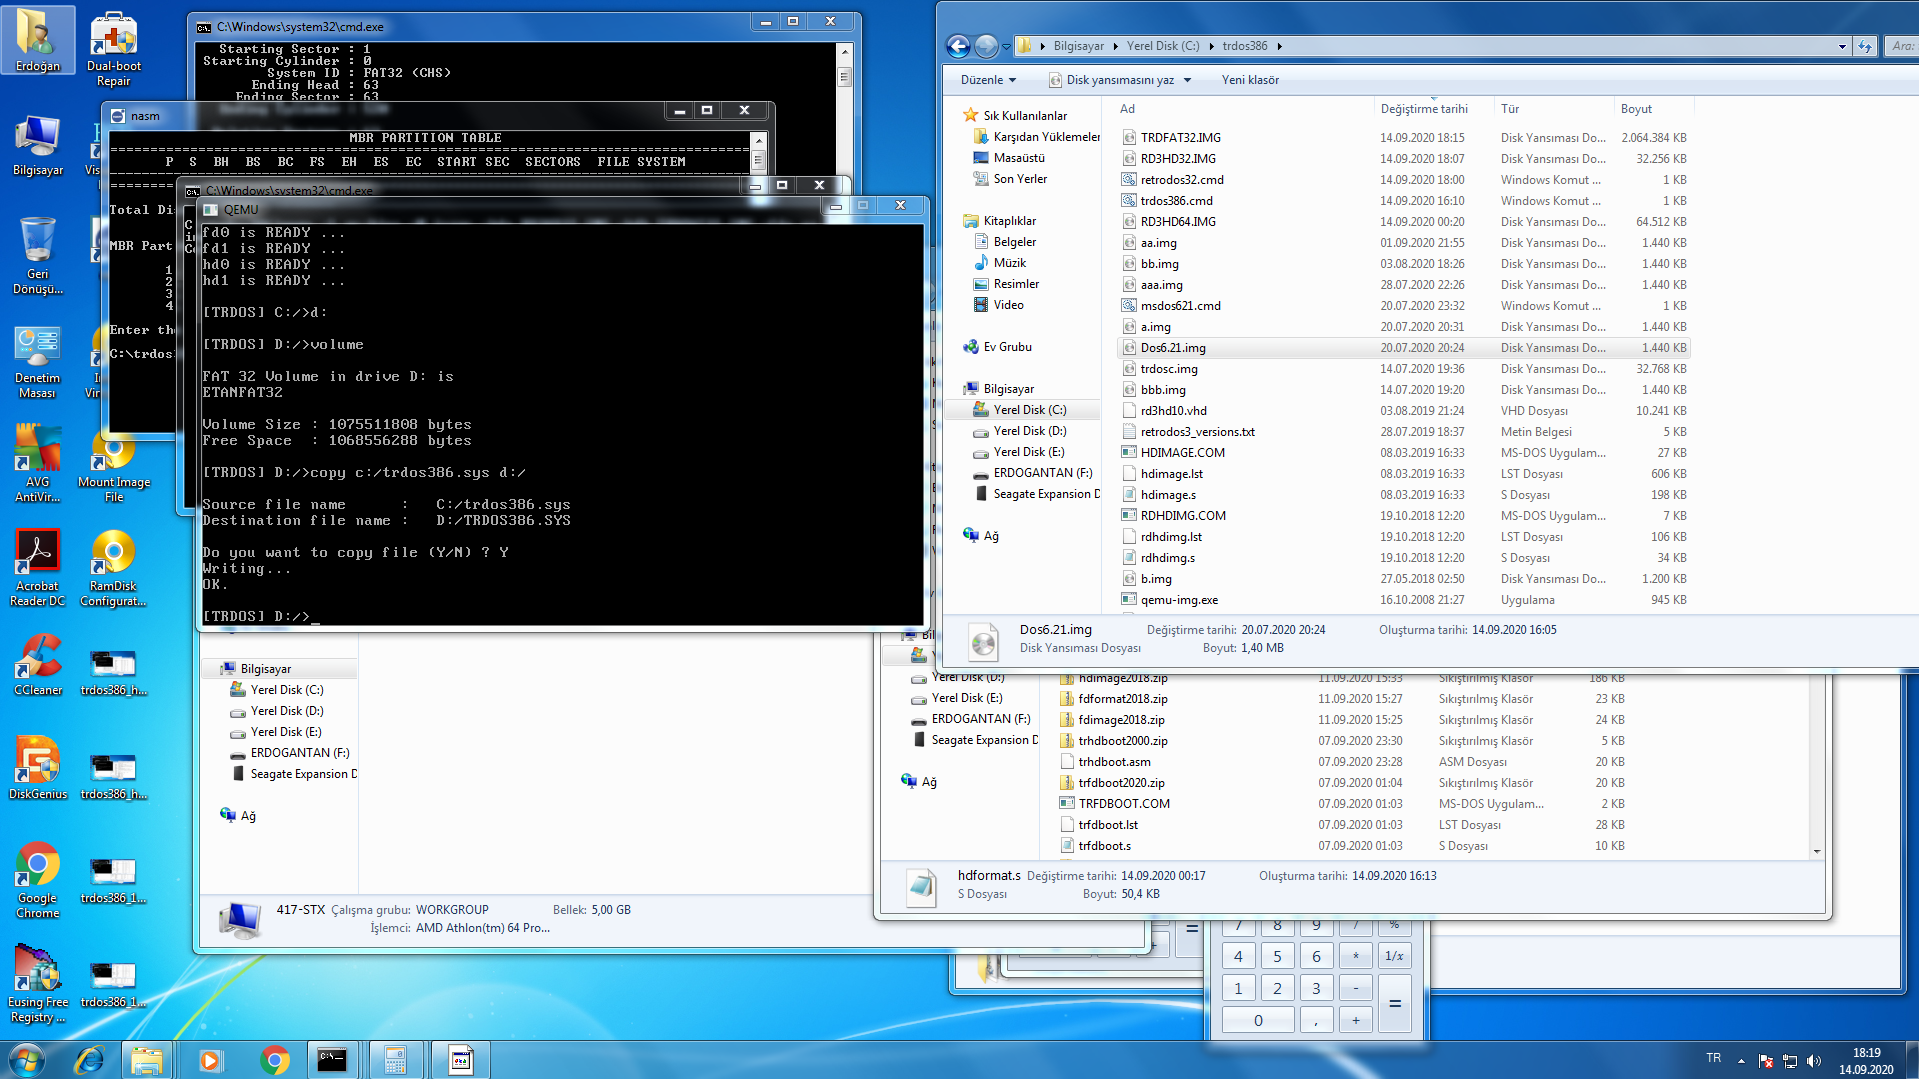Click the Explorer search box
The image size is (1919, 1079).
(x=1902, y=46)
